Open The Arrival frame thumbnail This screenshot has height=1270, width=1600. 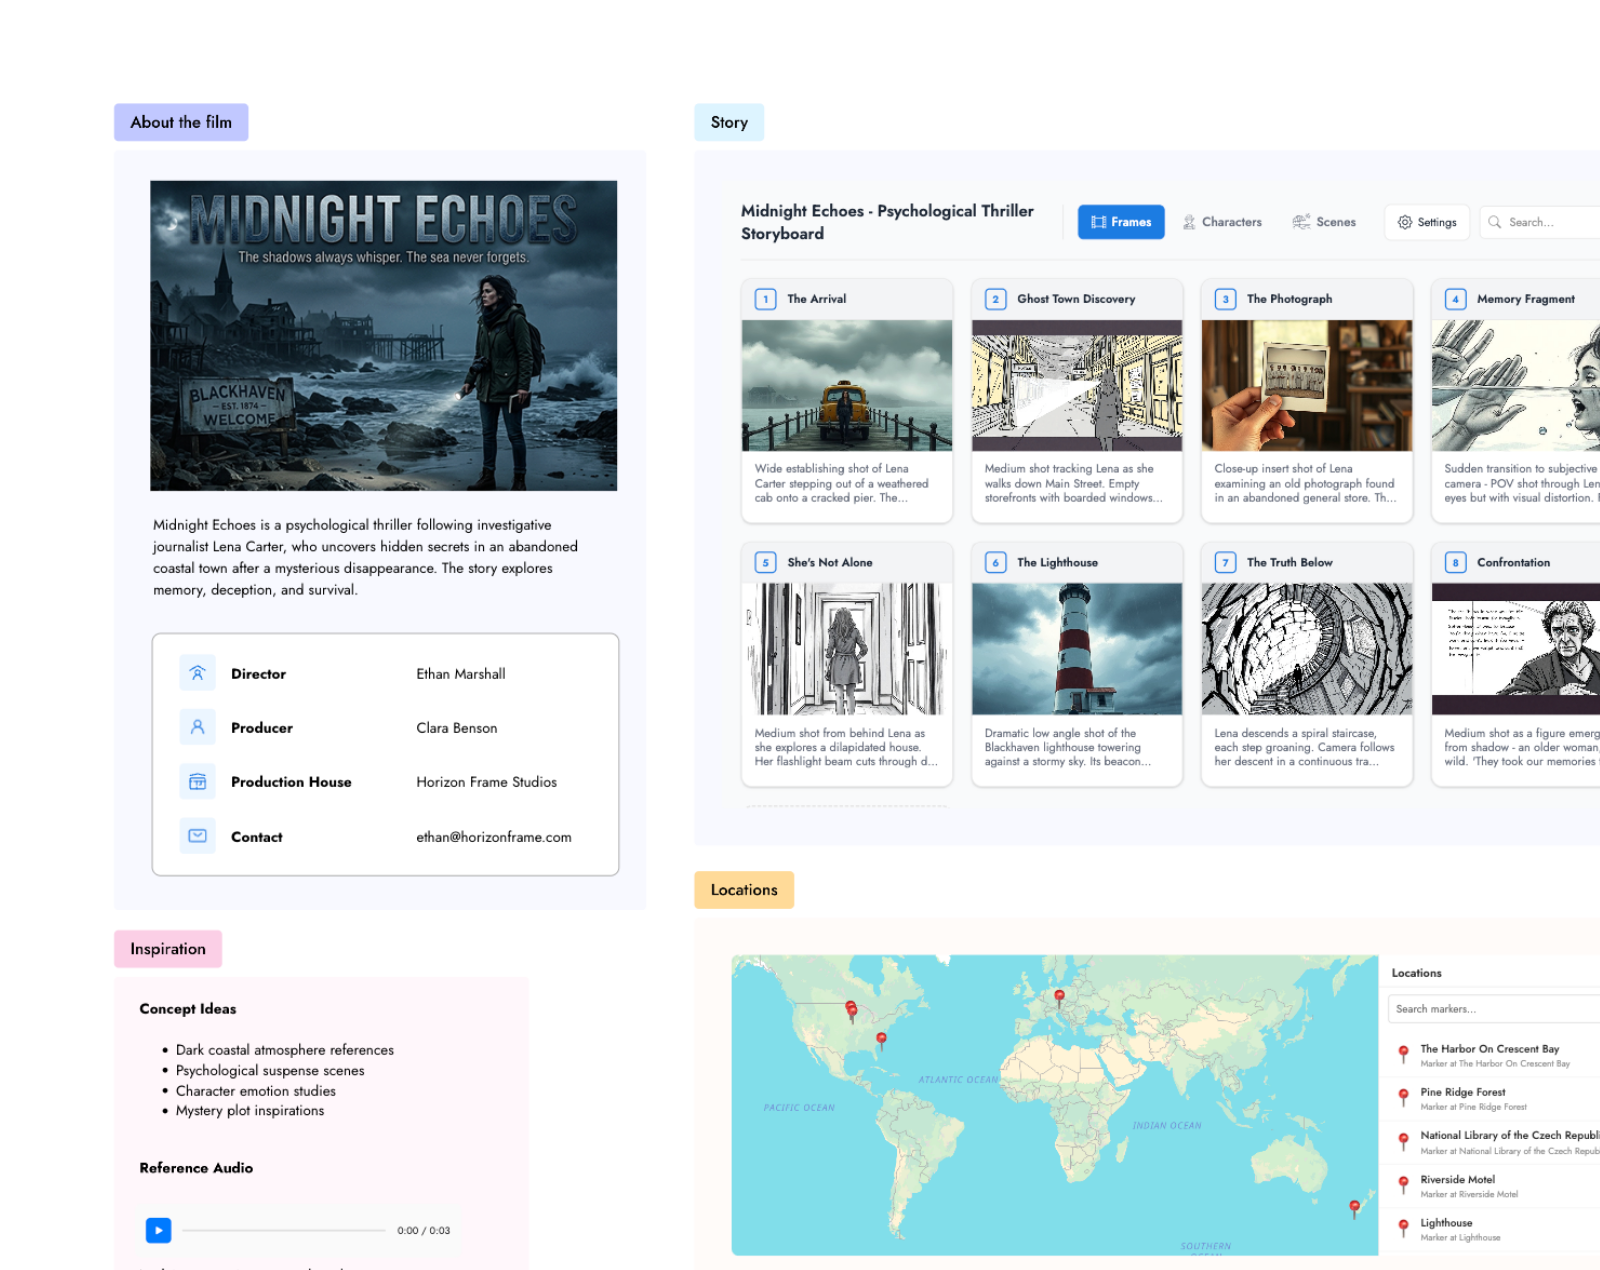[x=847, y=385]
